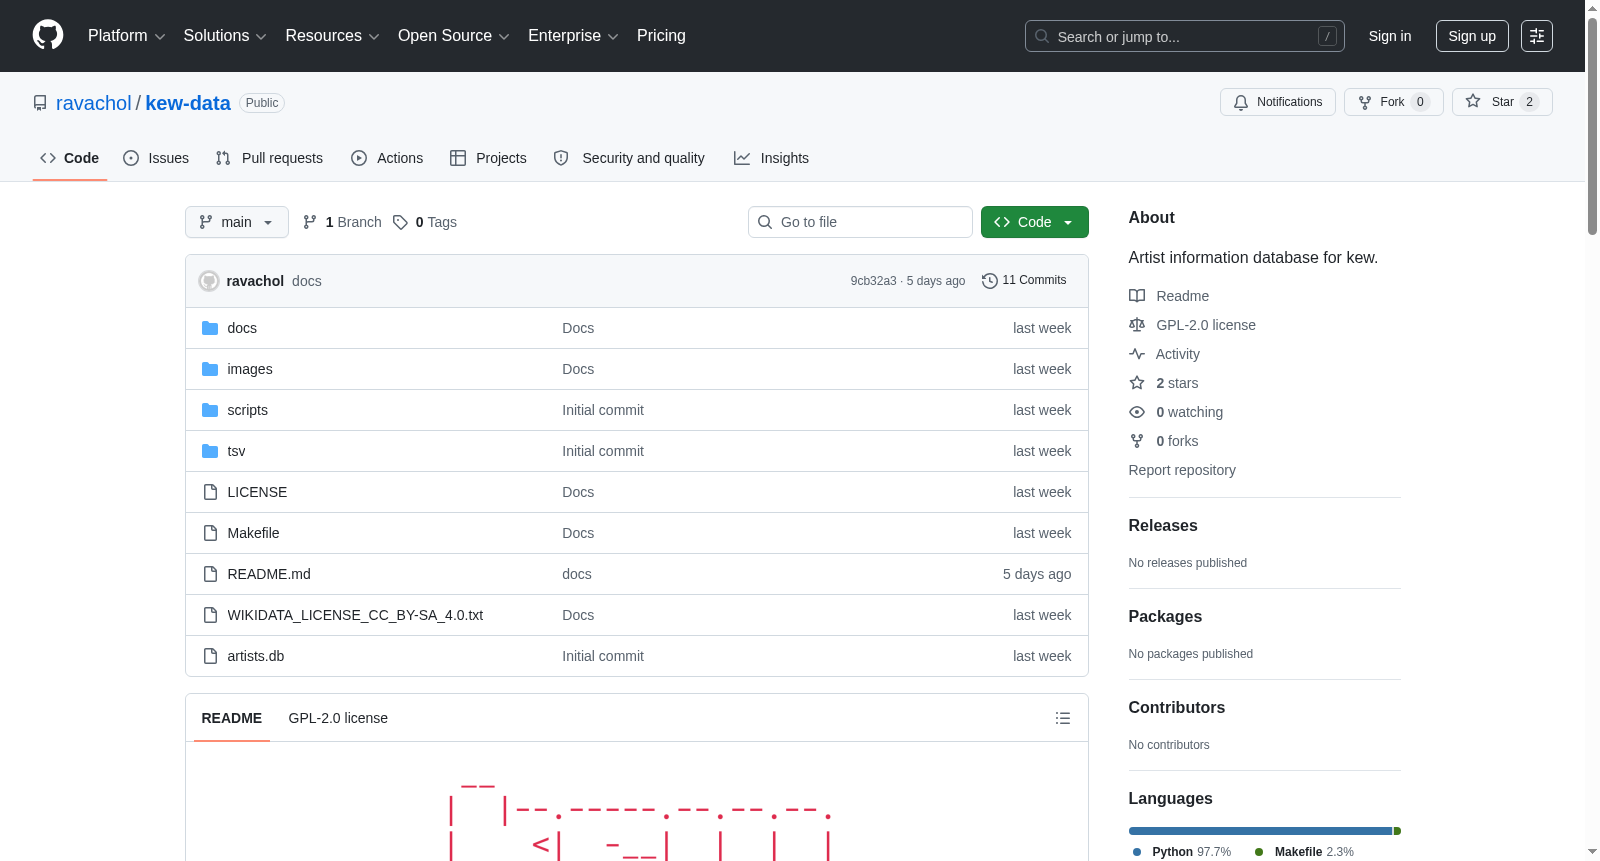Viewport: 1600px width, 861px height.
Task: Star the kew-data repository
Action: pos(1502,102)
